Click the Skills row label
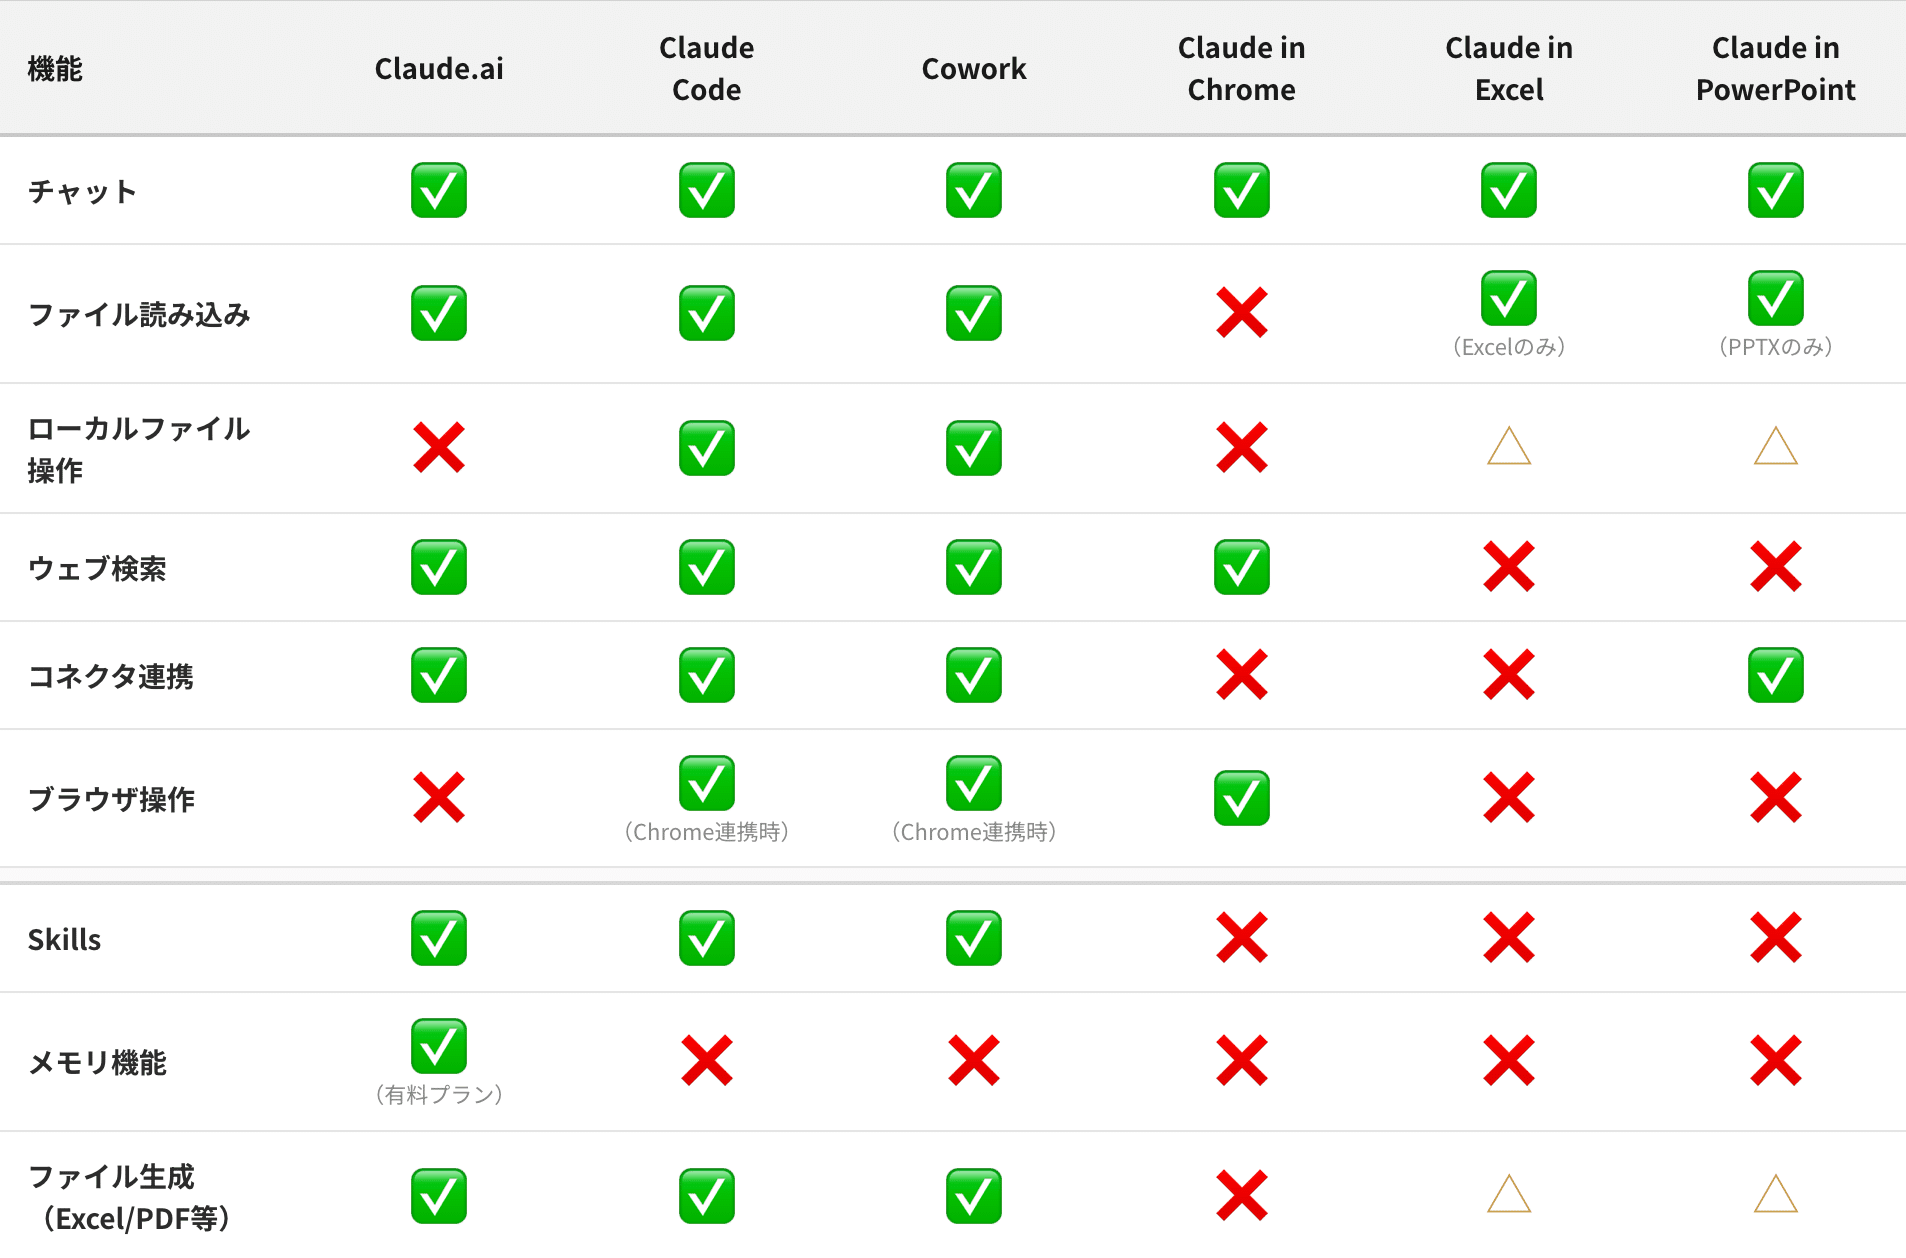This screenshot has width=1906, height=1258. (65, 940)
